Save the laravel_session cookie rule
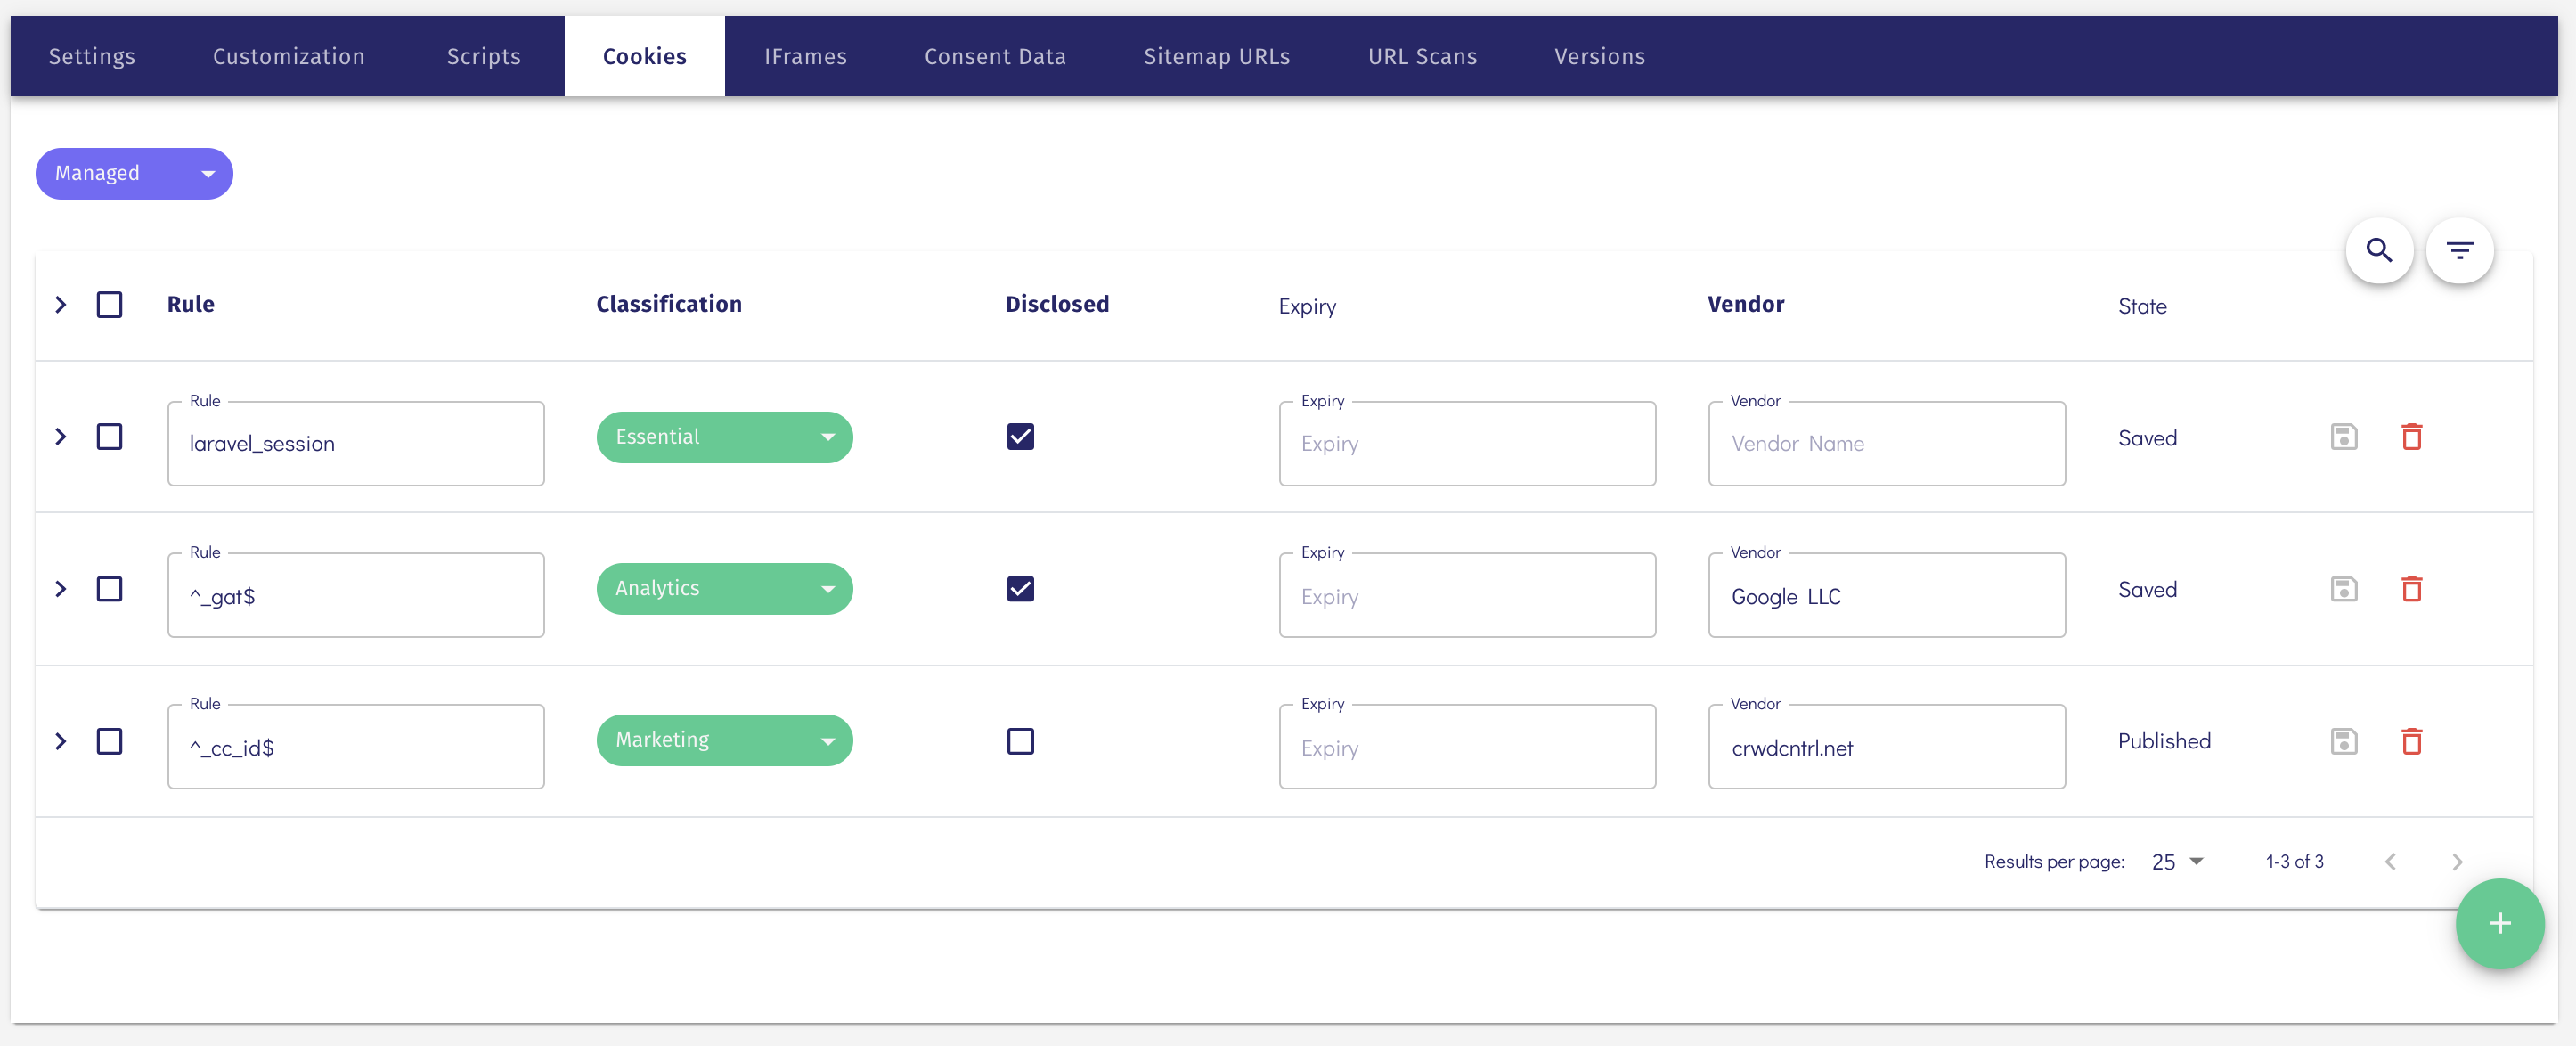Screen dimensions: 2576x1046 2344,437
